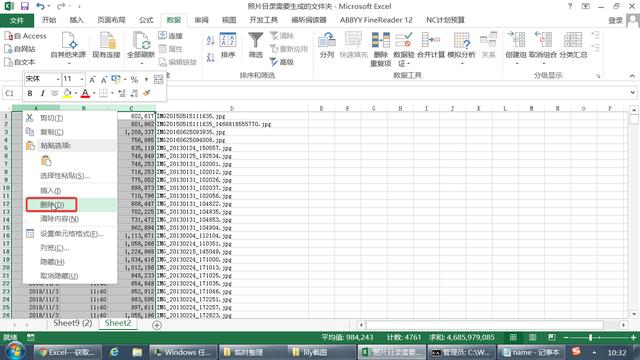Choose Hide (隐藏) in context menu
The image size is (640, 360).
[x=70, y=262]
